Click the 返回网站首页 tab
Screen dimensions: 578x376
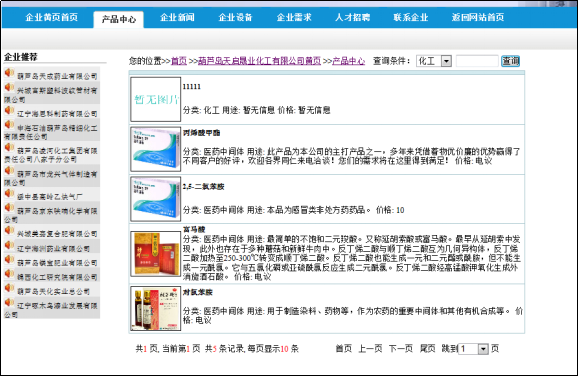pos(478,17)
